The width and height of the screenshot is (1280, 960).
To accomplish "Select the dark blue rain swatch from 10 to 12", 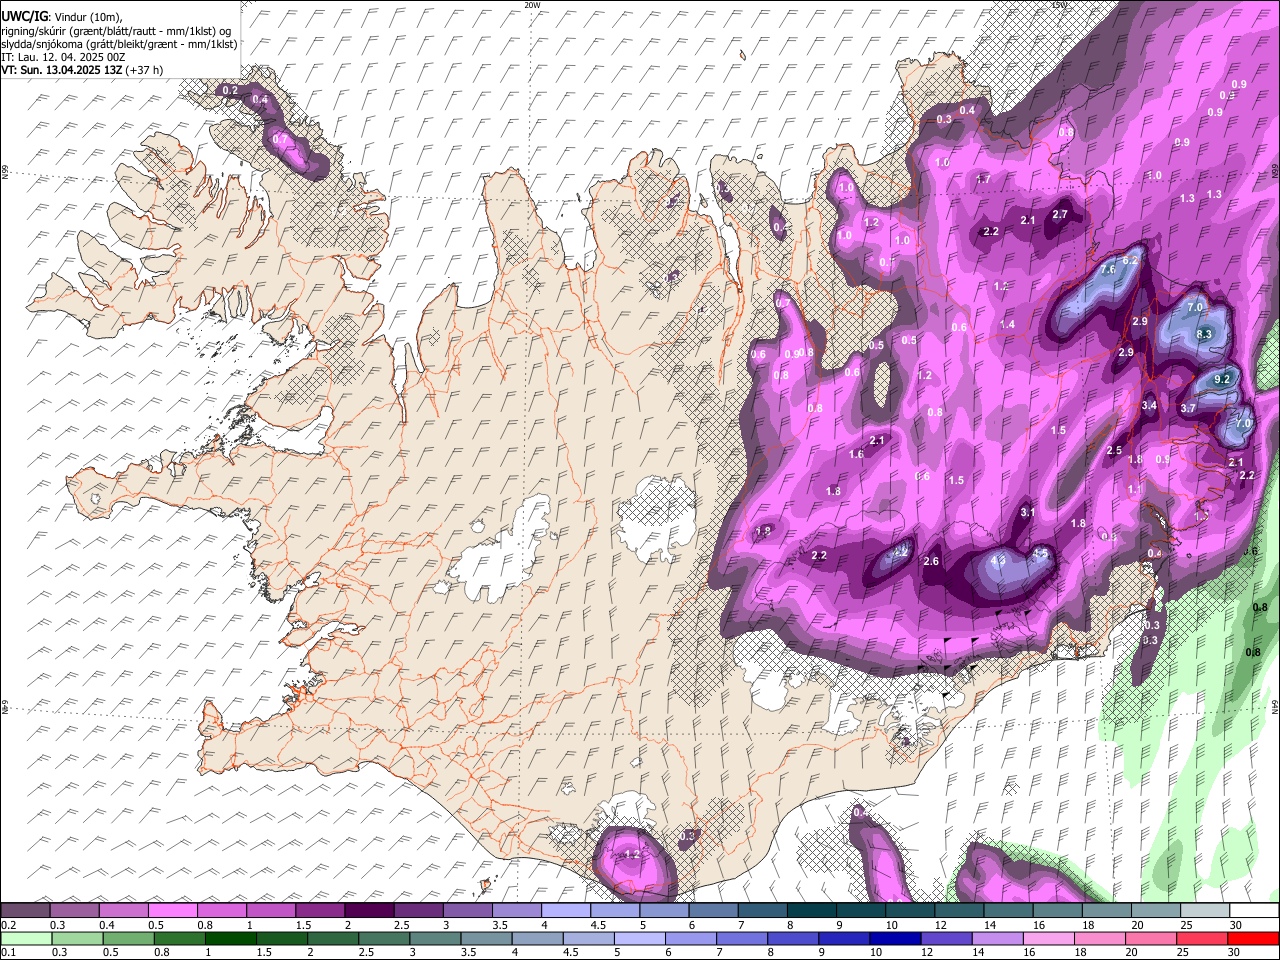I will pyautogui.click(x=893, y=939).
